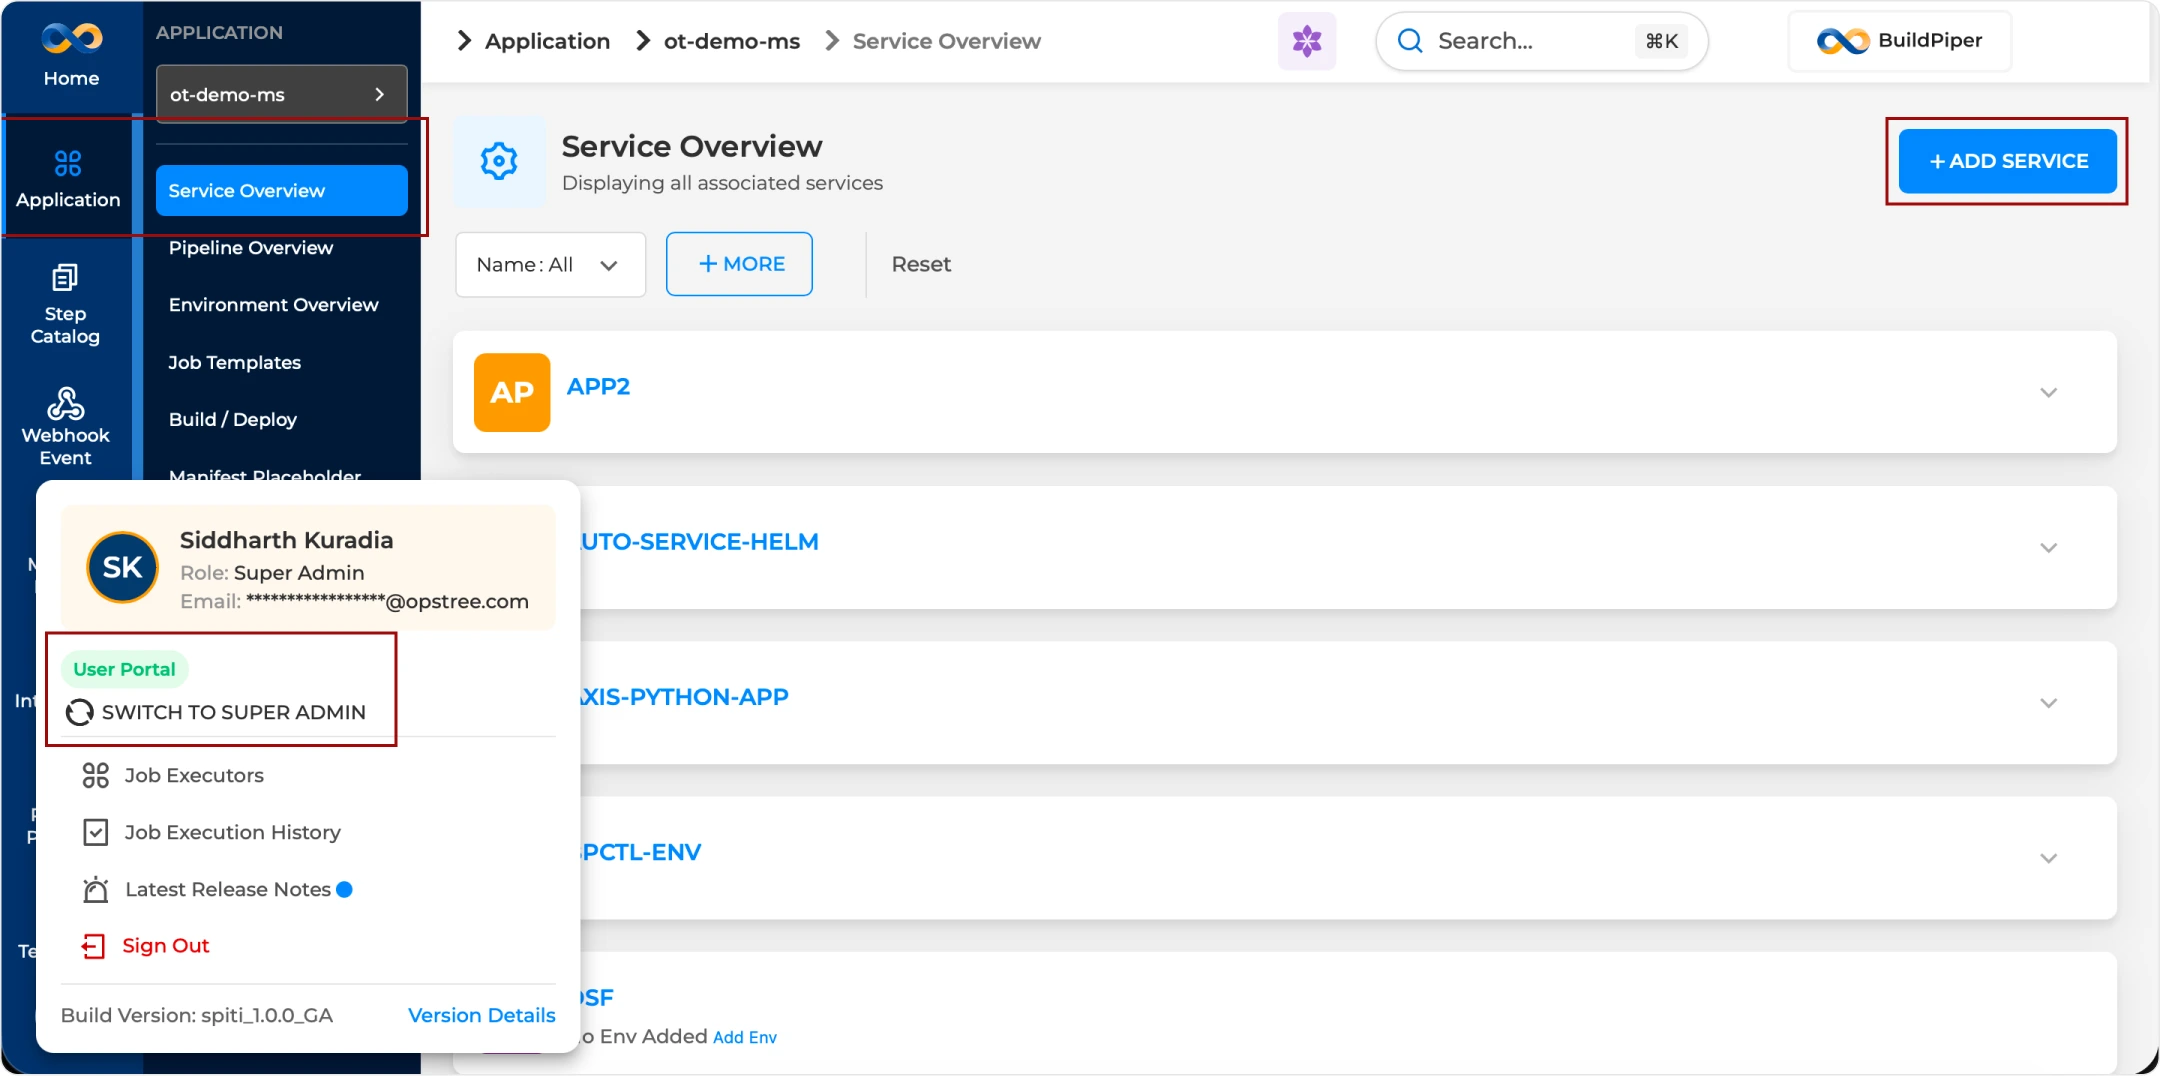Click the SK user avatar
Viewport: 2160px width, 1076px height.
[x=123, y=567]
